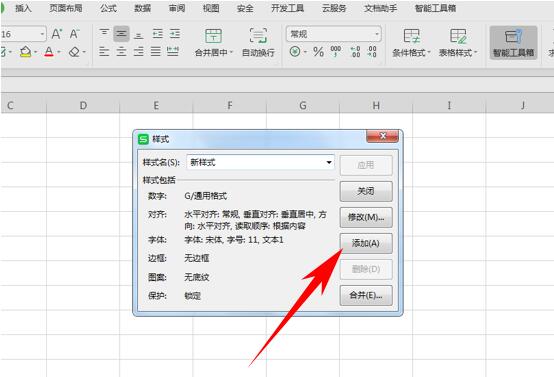The width and height of the screenshot is (554, 377).
Task: Expand the clear format eraser dropdown arrow
Action: [x=84, y=52]
